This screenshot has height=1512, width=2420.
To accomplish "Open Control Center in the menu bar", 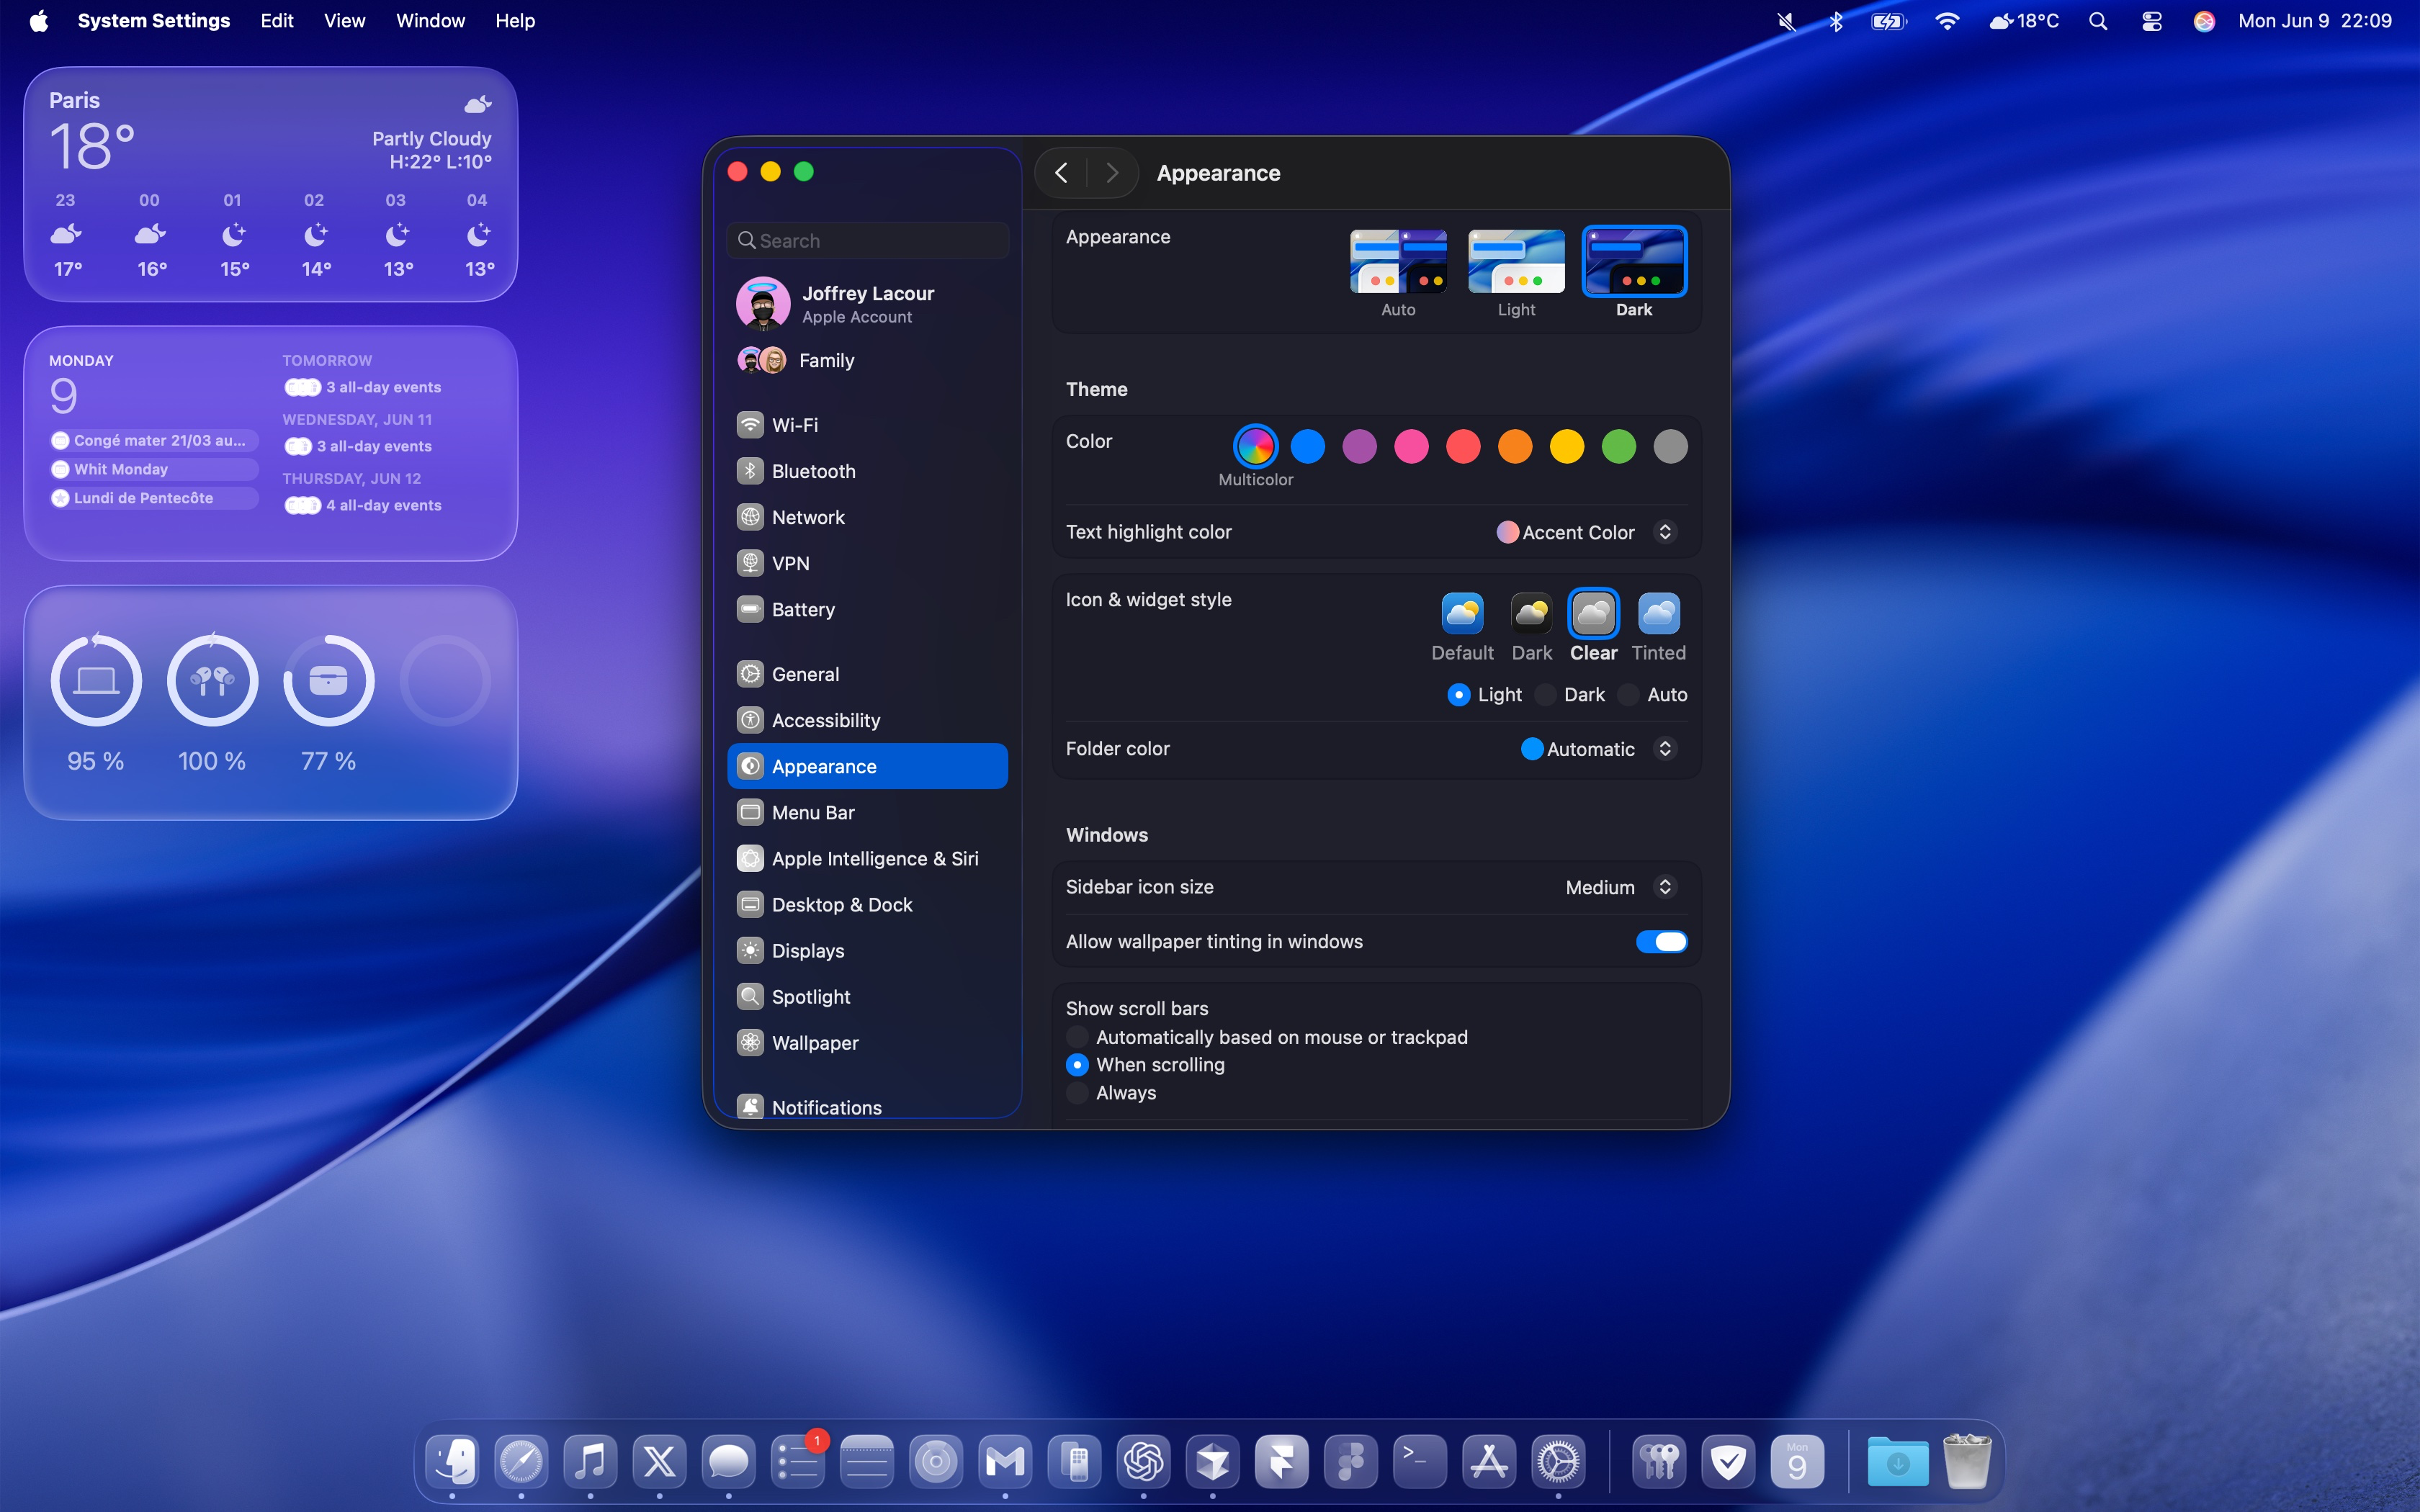I will 2151,21.
